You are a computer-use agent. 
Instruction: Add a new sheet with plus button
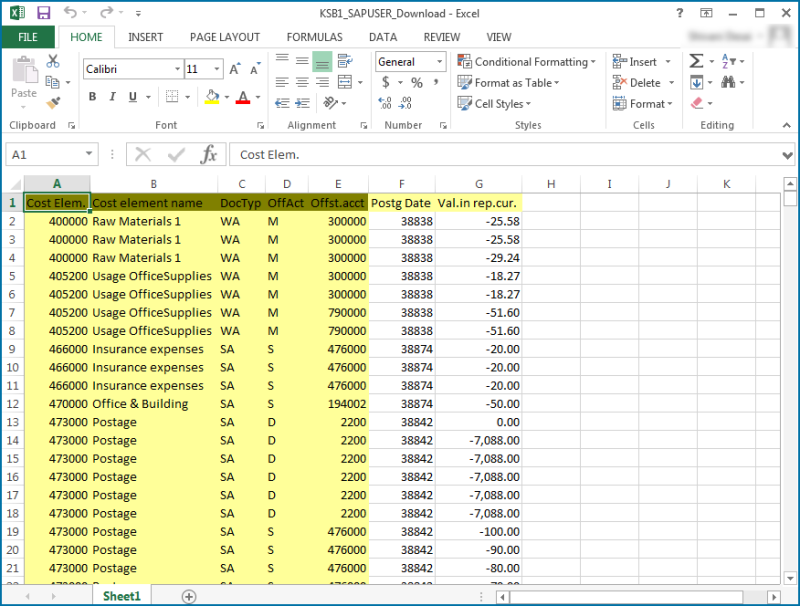point(188,596)
